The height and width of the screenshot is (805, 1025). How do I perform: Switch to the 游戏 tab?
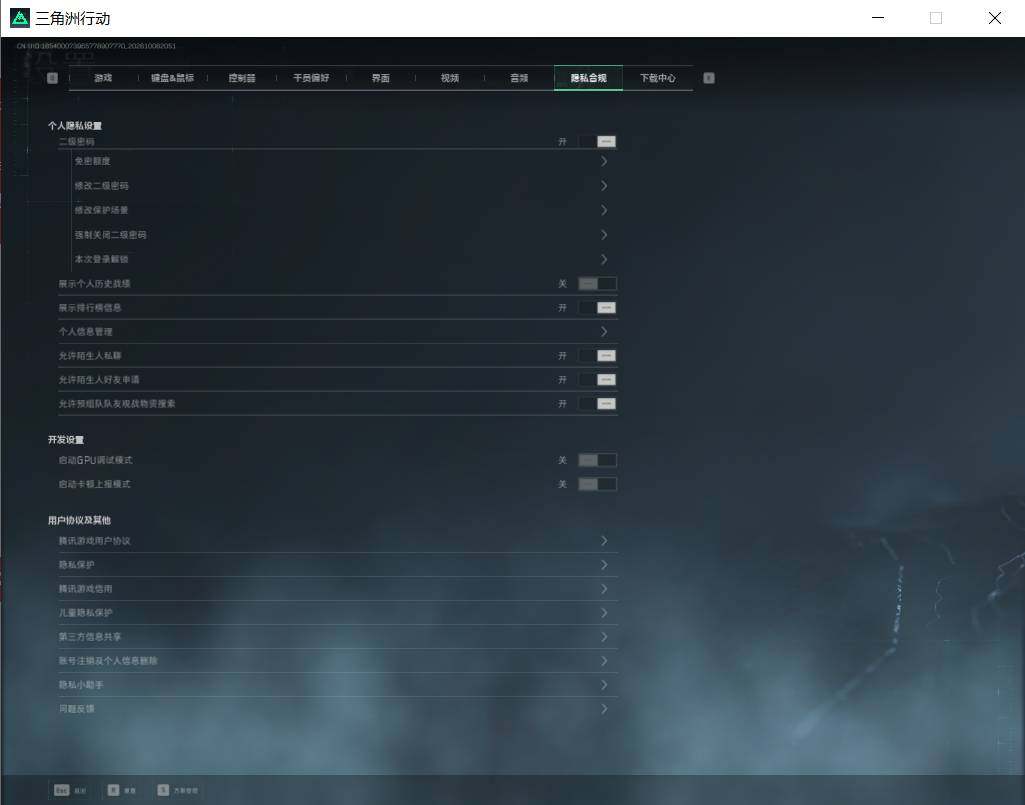[x=103, y=78]
